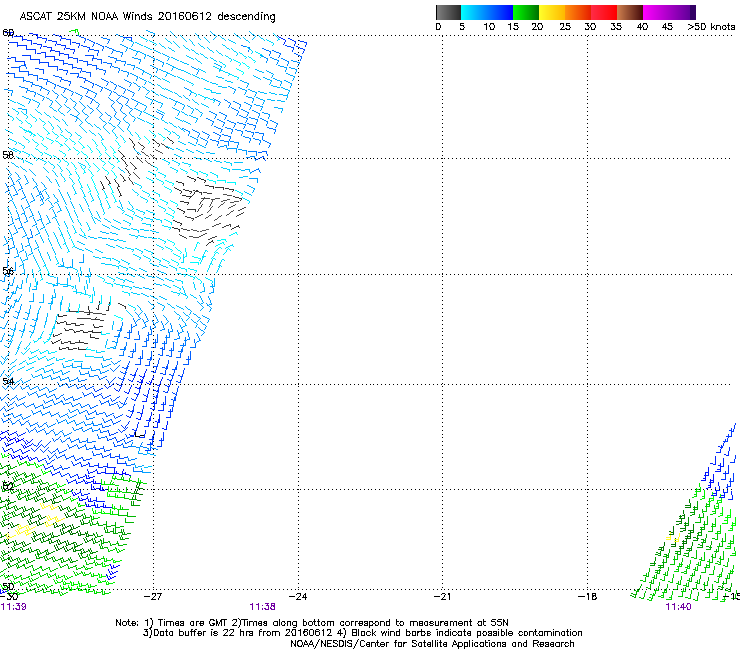Click the legend label 25
The width and height of the screenshot is (740, 650).
click(565, 27)
